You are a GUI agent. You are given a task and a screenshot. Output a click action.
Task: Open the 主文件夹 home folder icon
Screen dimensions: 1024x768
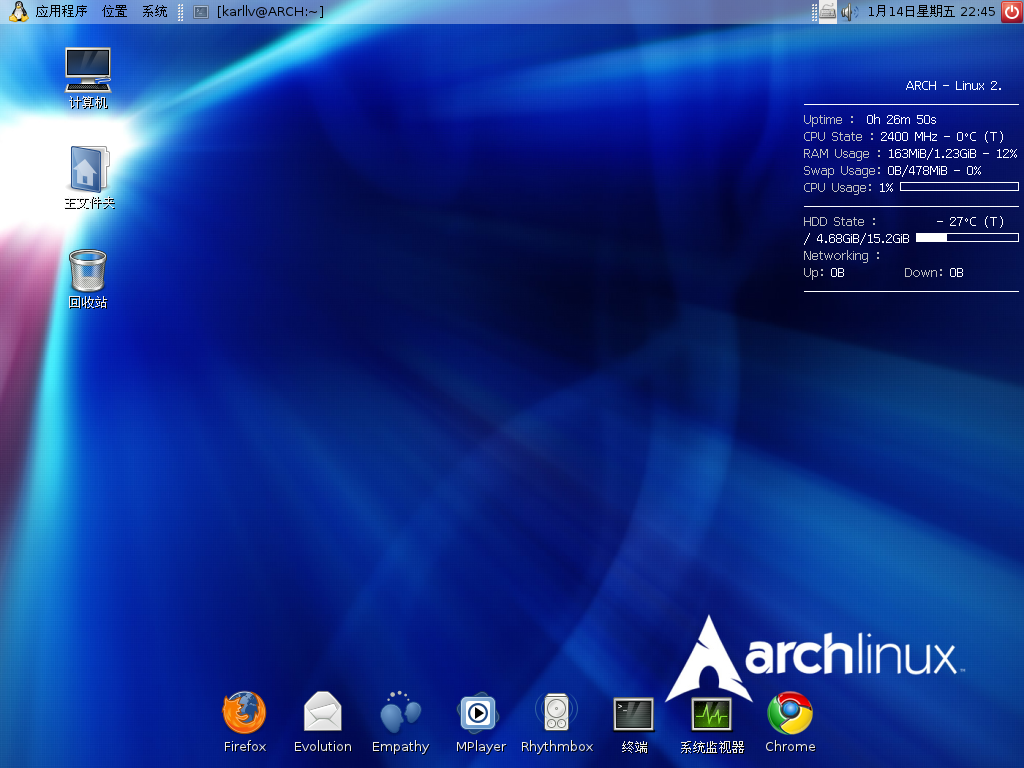[x=89, y=177]
